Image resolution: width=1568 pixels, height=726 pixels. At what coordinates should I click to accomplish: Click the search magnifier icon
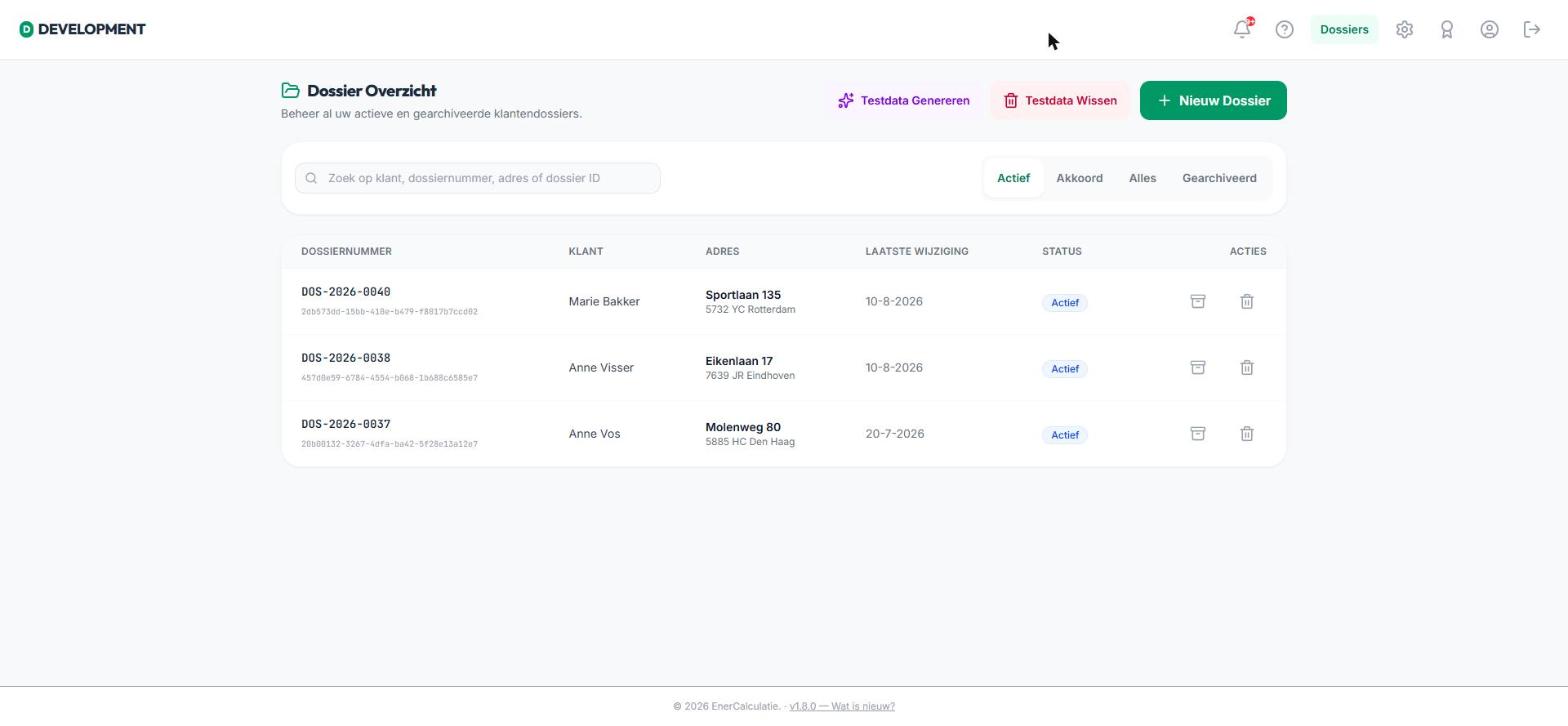point(311,178)
